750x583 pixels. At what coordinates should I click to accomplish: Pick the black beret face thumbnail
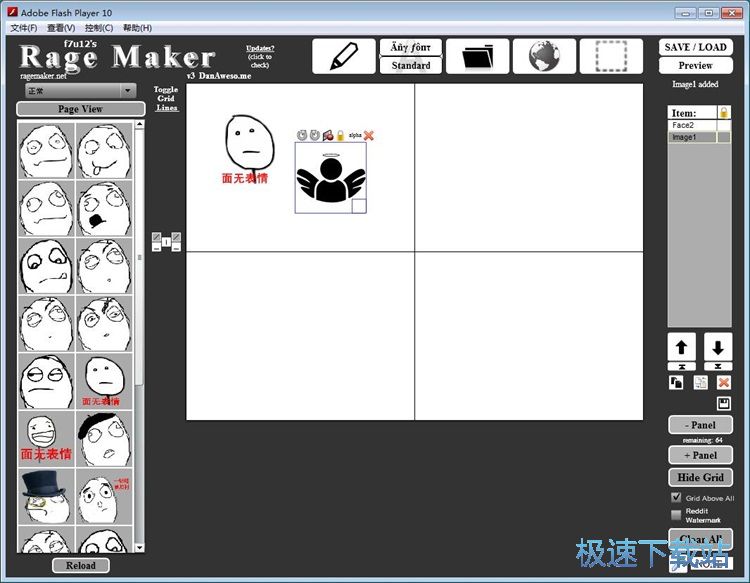tap(104, 439)
